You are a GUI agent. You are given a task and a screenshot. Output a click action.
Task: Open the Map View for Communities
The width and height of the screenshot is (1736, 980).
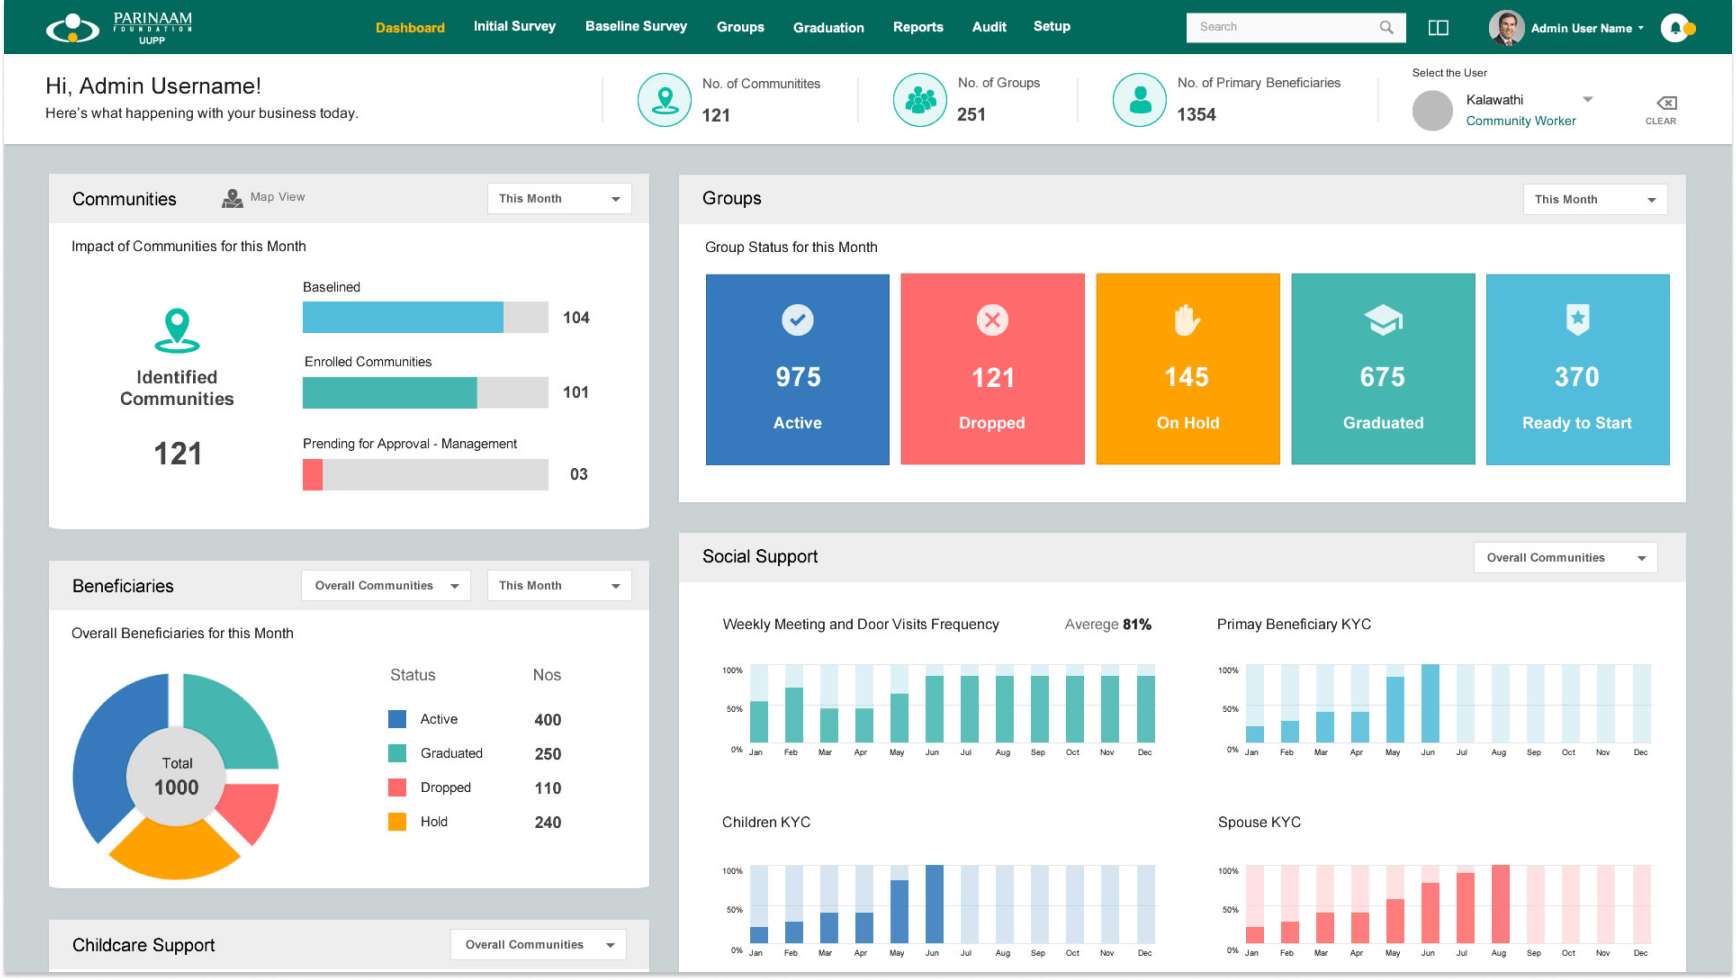tap(264, 197)
